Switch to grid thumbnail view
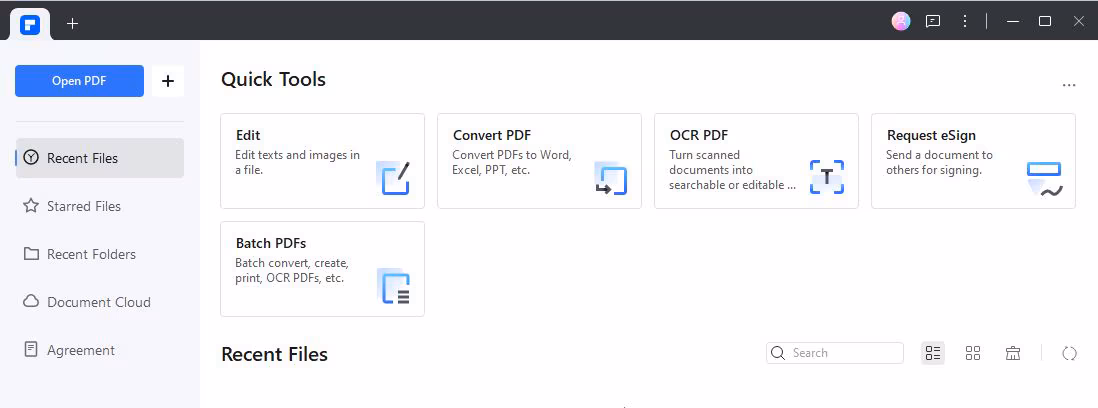Screen dimensions: 1098x408 973,353
